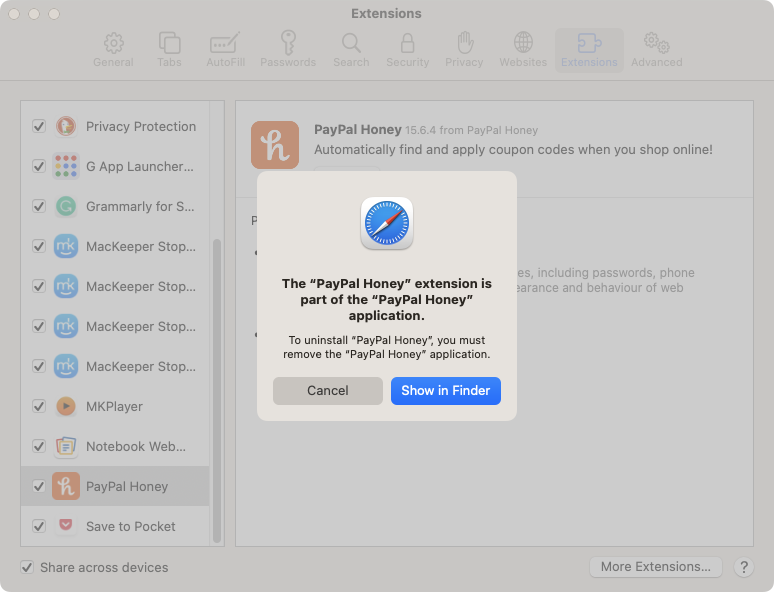
Task: Uncheck the Notebook Web extension checkbox
Action: [39, 446]
